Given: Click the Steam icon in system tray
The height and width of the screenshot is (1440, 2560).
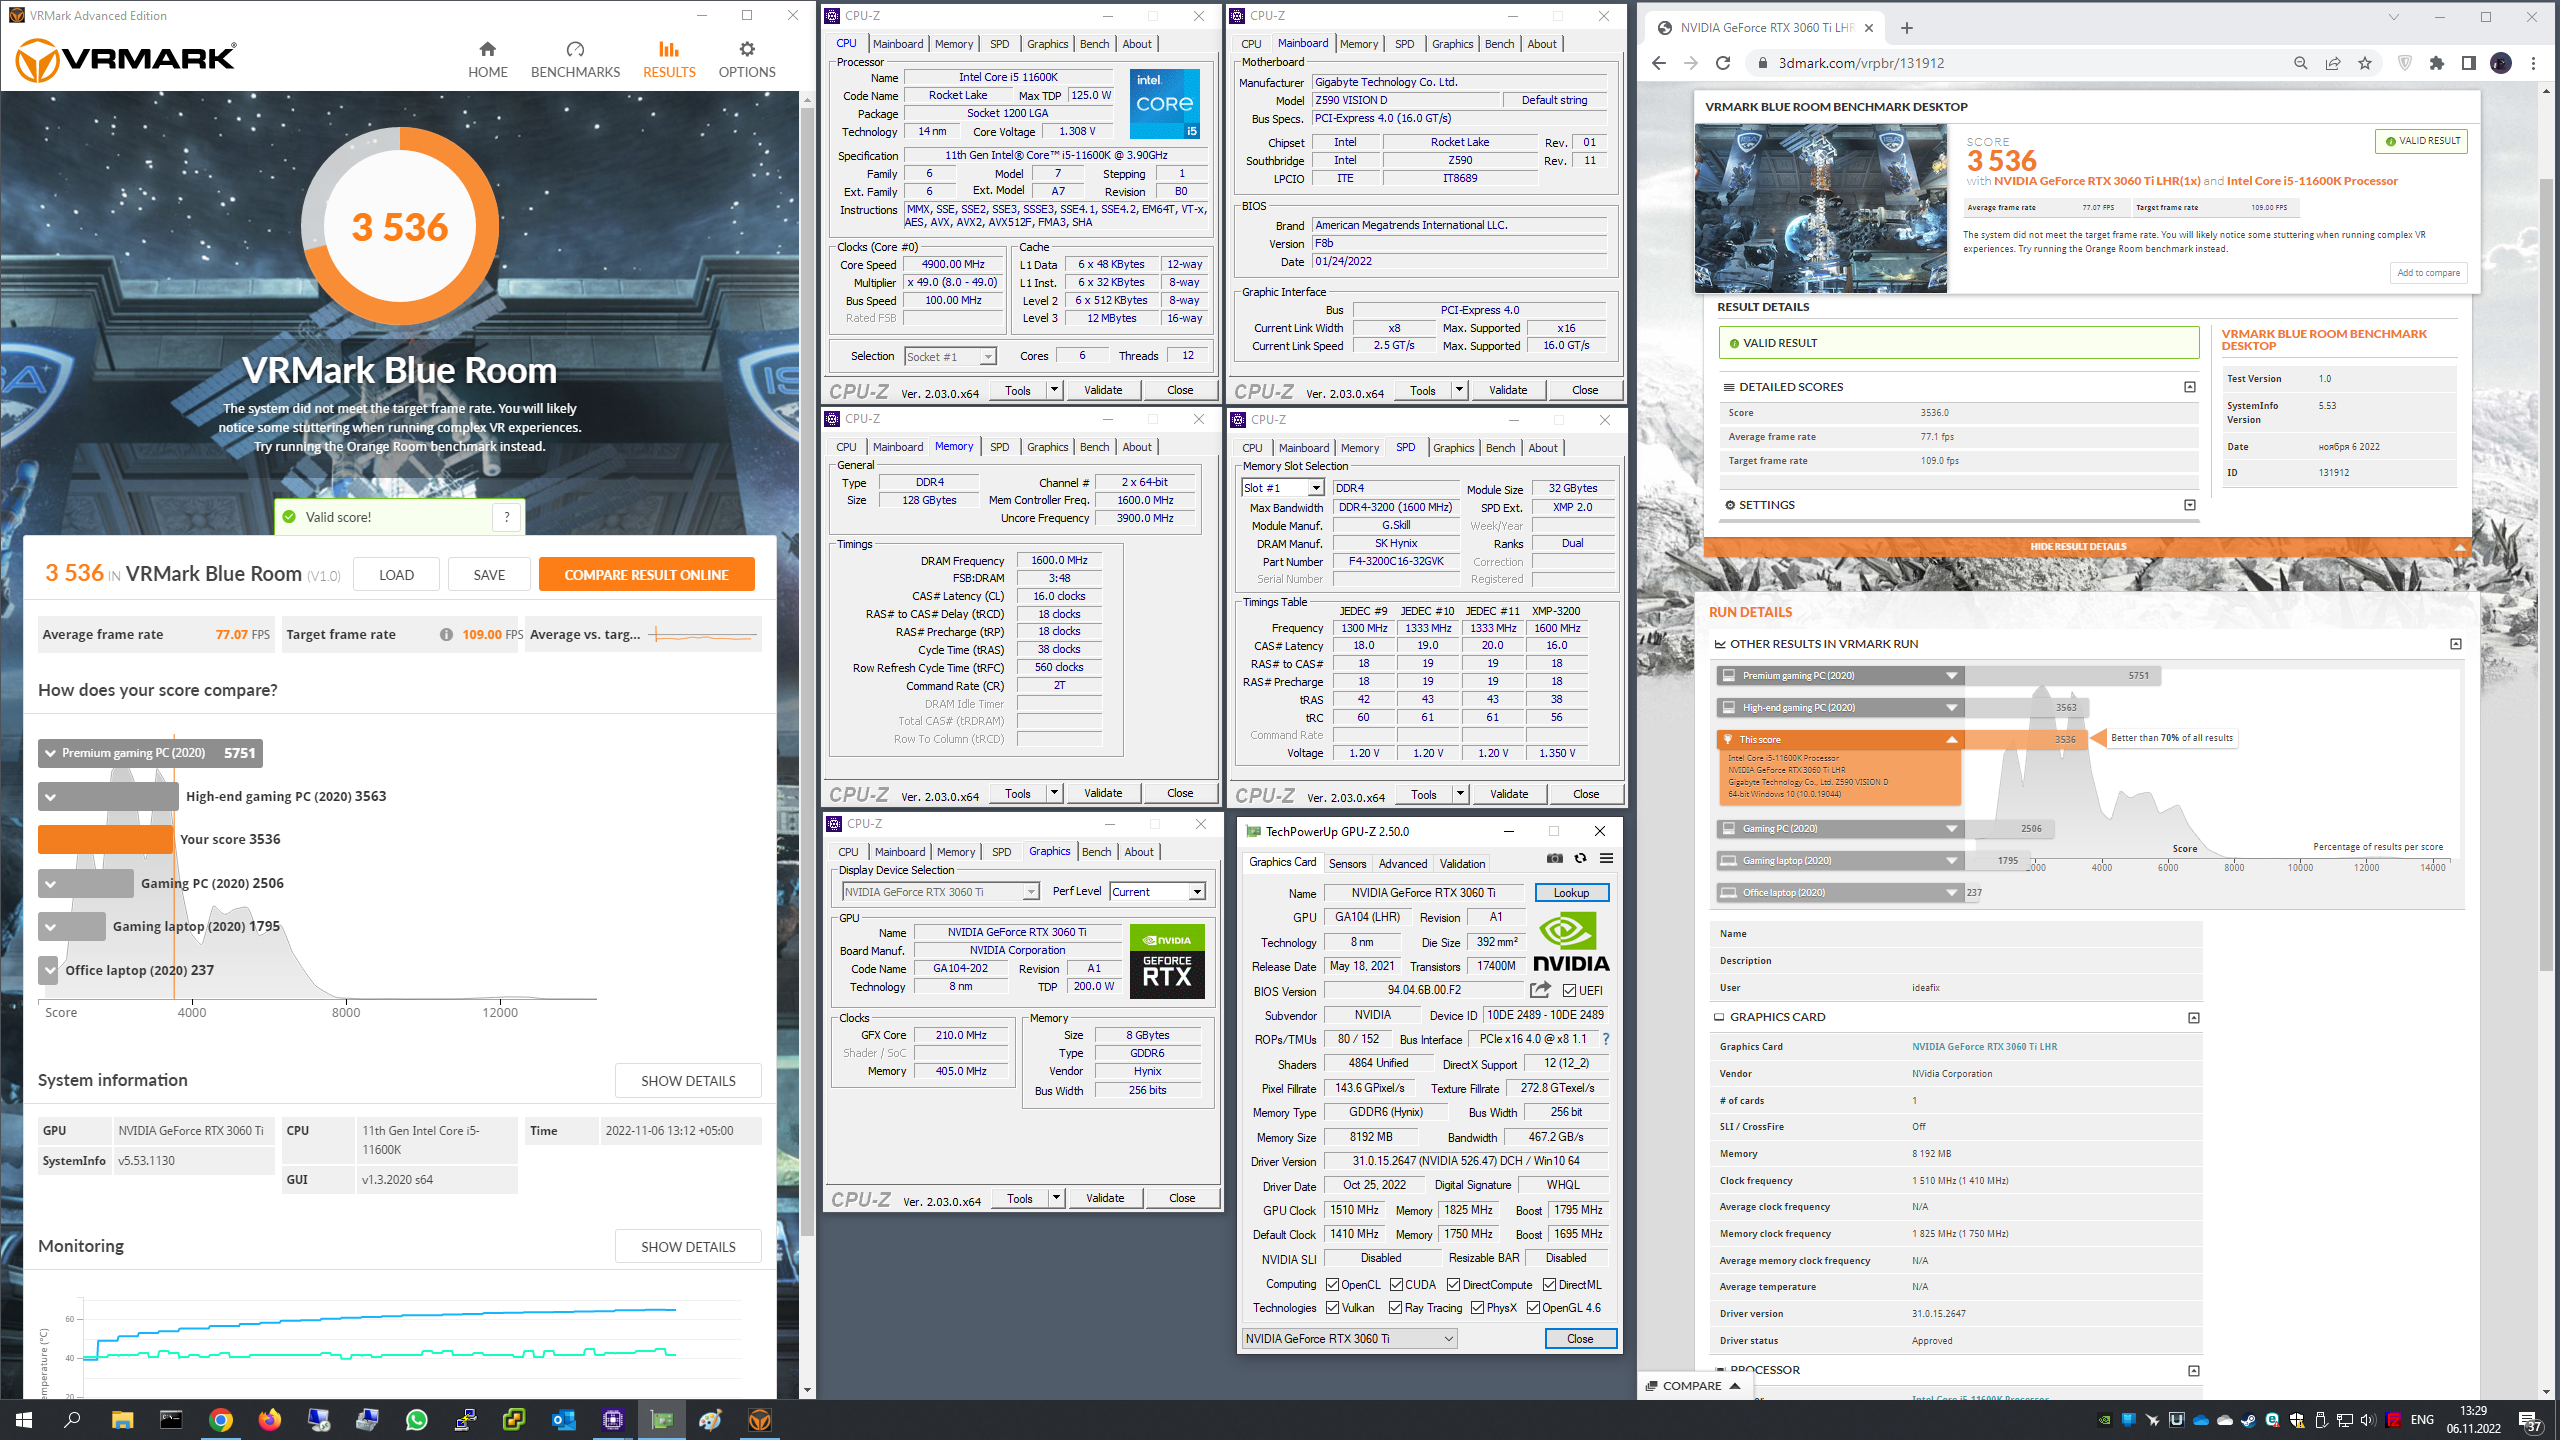Looking at the screenshot, I should coord(2248,1420).
